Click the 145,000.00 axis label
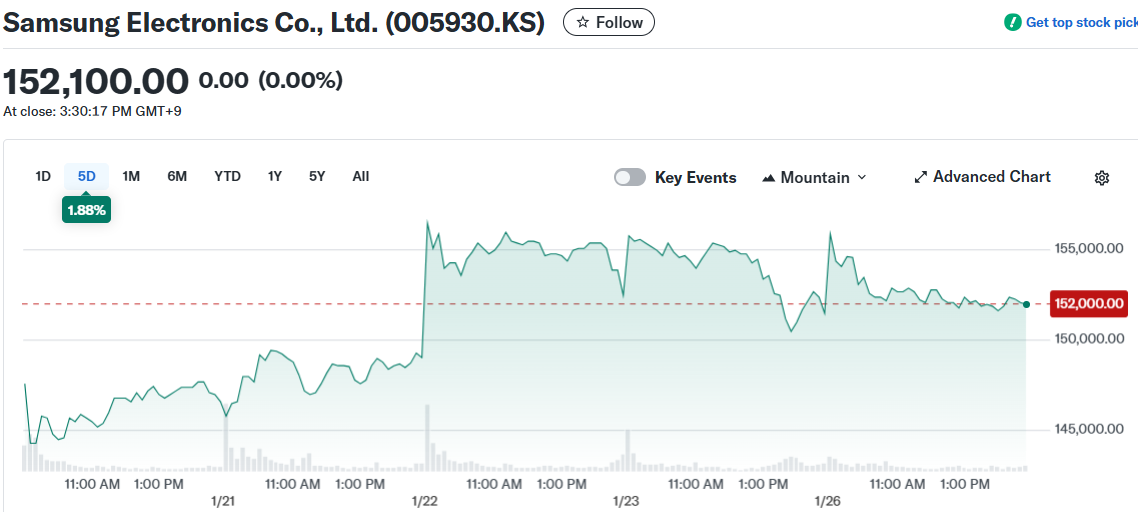 point(1089,430)
